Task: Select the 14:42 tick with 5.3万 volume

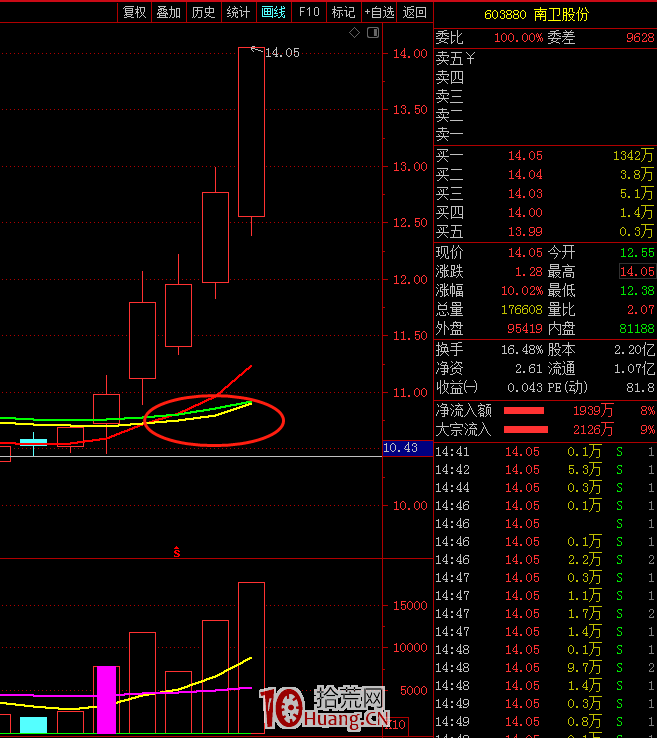Action: 545,470
